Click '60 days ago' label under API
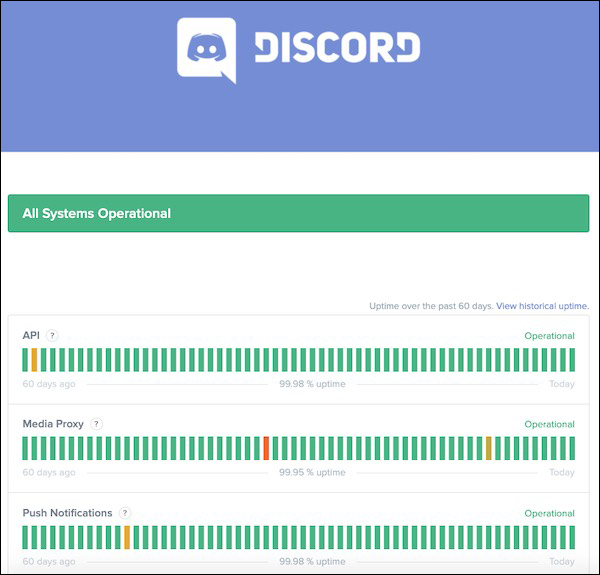Viewport: 600px width, 575px height. pos(49,384)
